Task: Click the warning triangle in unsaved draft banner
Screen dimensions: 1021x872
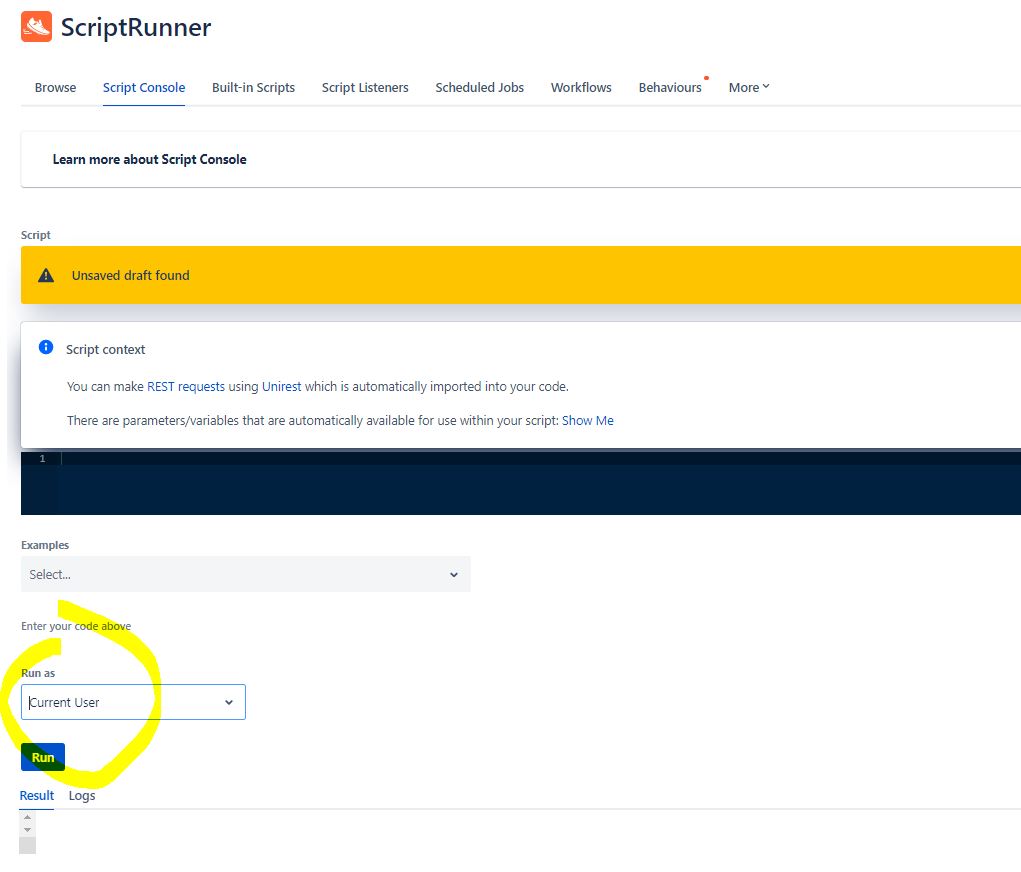Action: coord(45,275)
